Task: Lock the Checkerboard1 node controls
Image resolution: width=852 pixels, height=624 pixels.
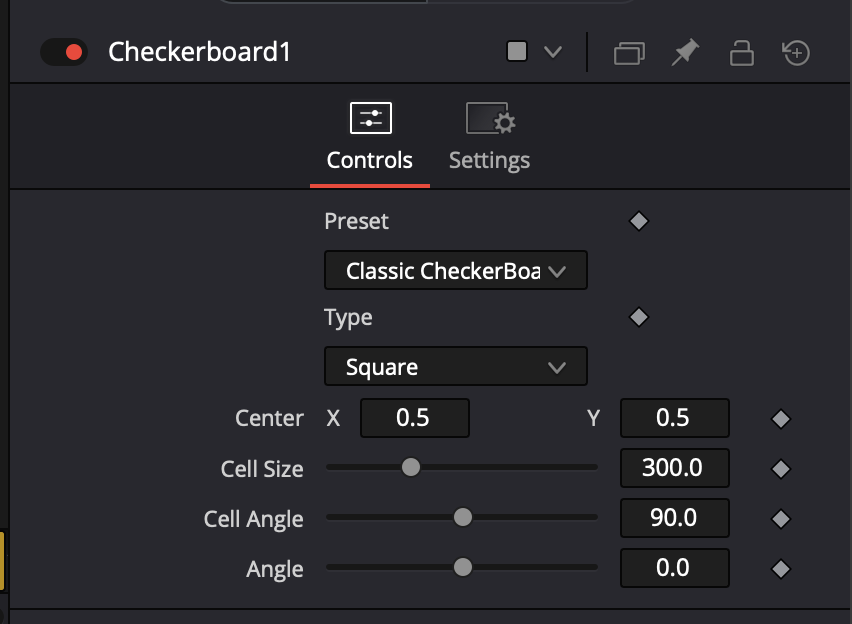Action: point(741,52)
